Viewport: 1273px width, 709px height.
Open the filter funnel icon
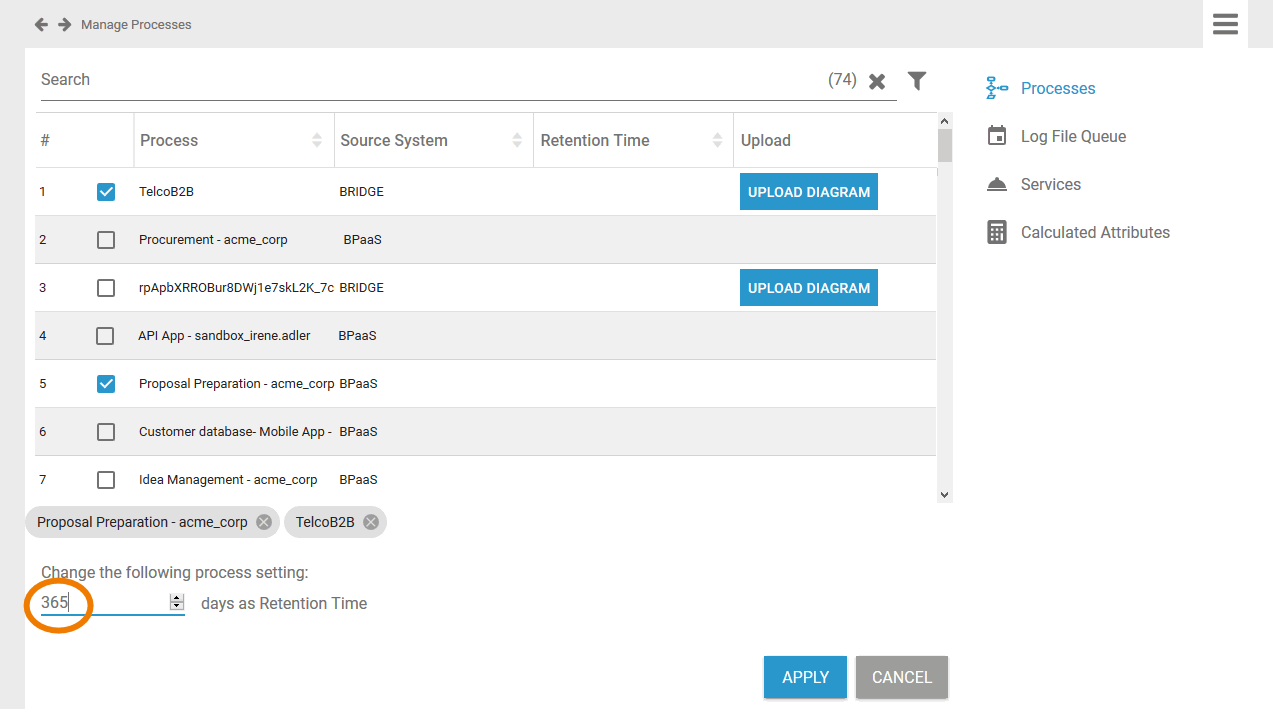[x=916, y=81]
